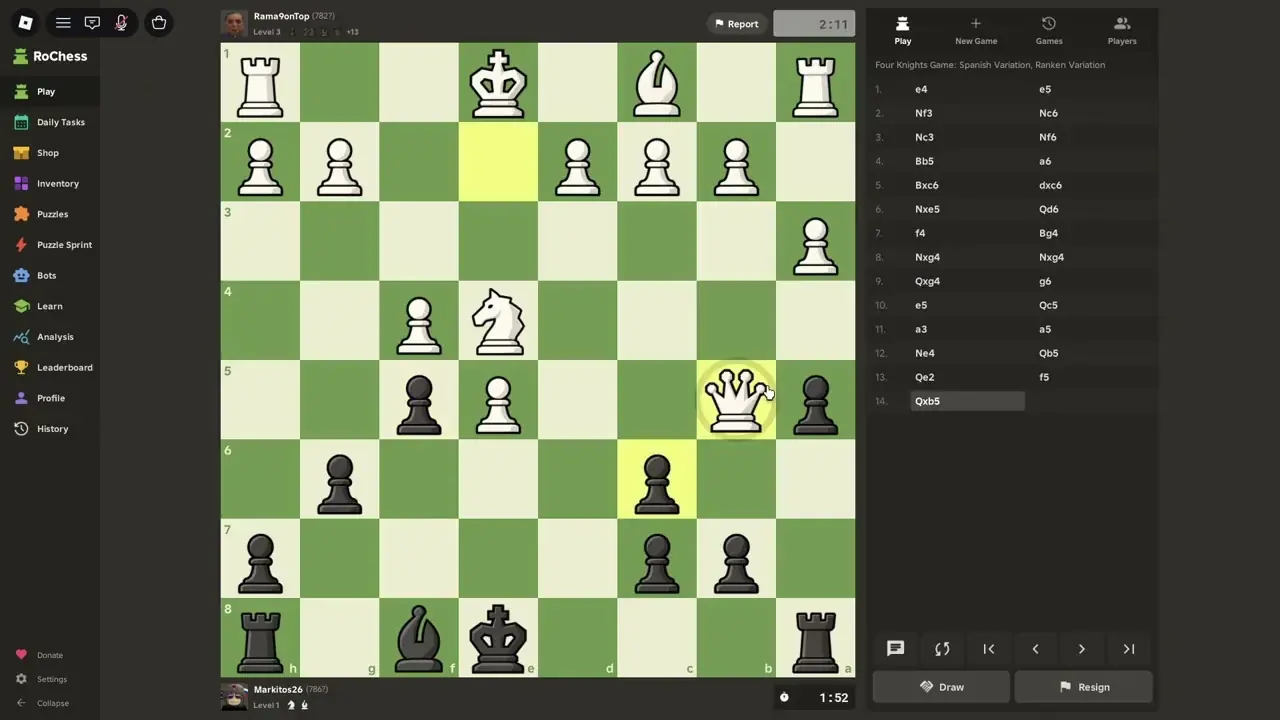Screen dimensions: 1280x720
Task: Open Rama9onTop player avatar
Action: click(234, 23)
